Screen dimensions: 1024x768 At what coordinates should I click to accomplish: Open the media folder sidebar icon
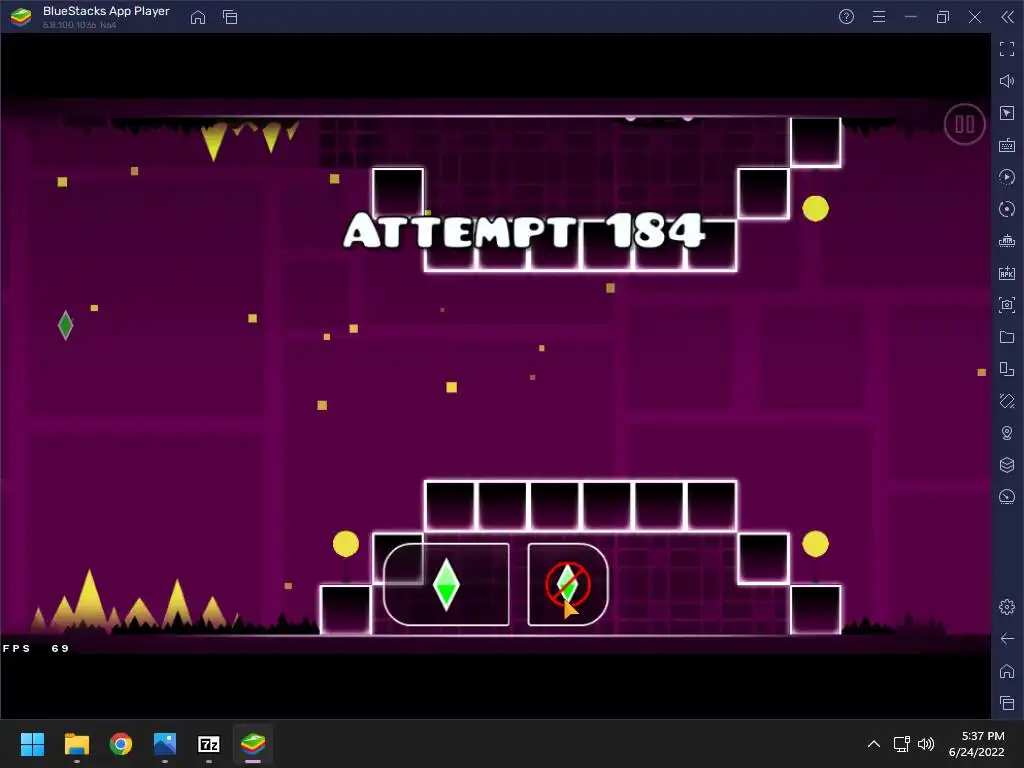point(1007,337)
